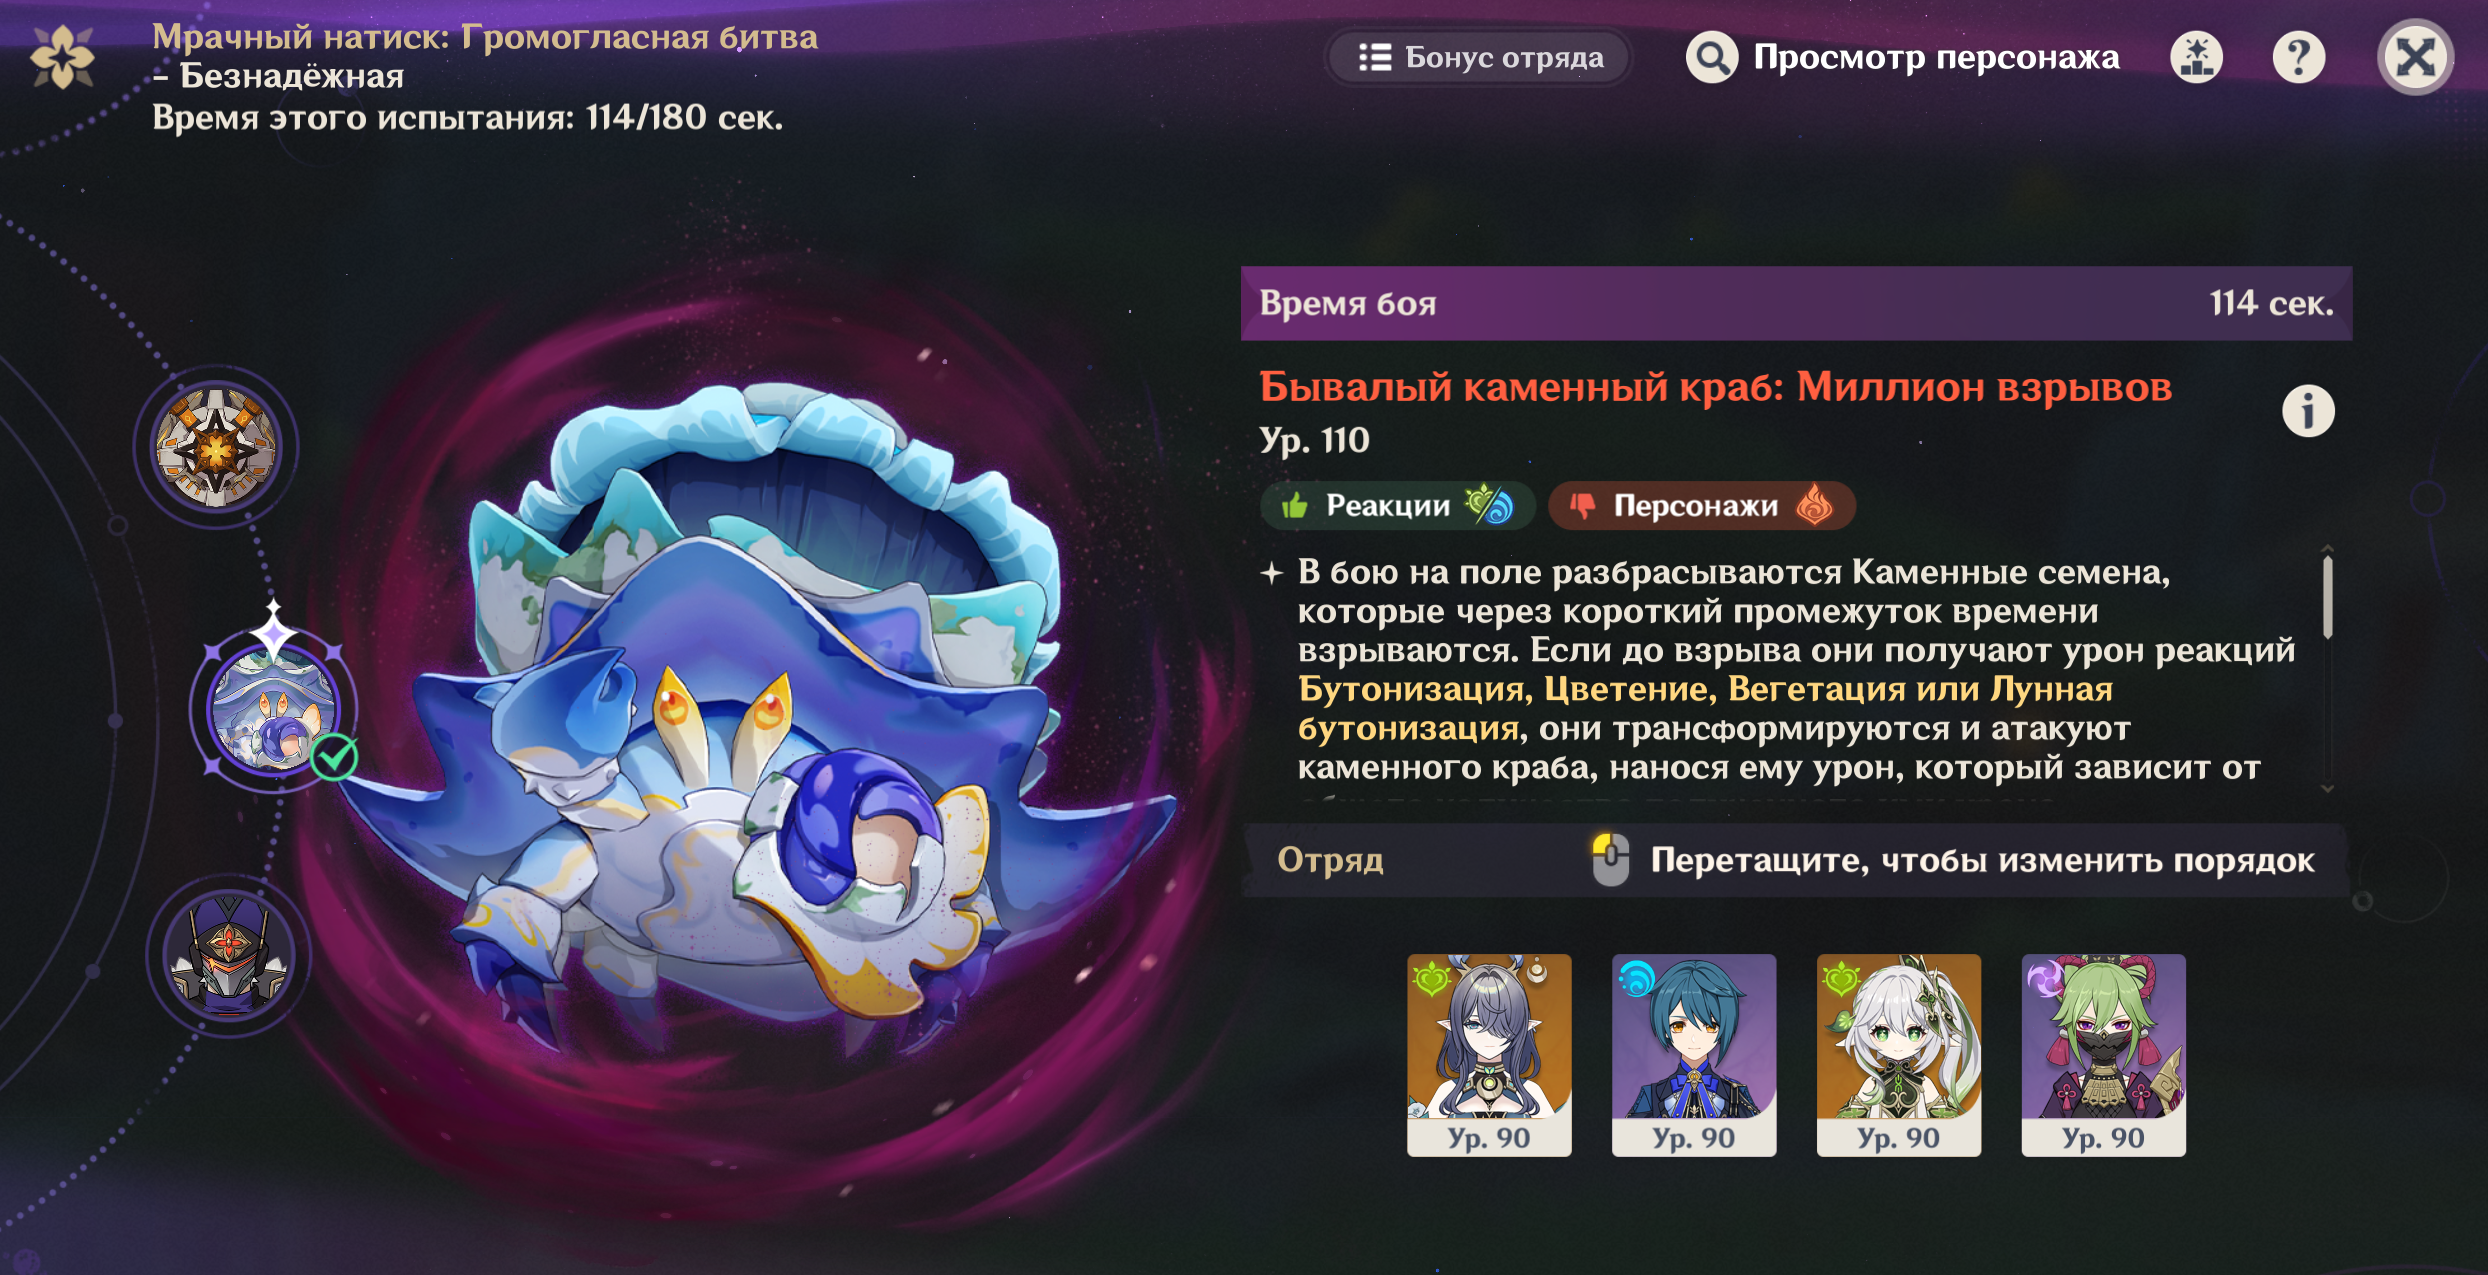
Task: Select the white-haired Dendro character portrait
Action: click(1899, 1055)
